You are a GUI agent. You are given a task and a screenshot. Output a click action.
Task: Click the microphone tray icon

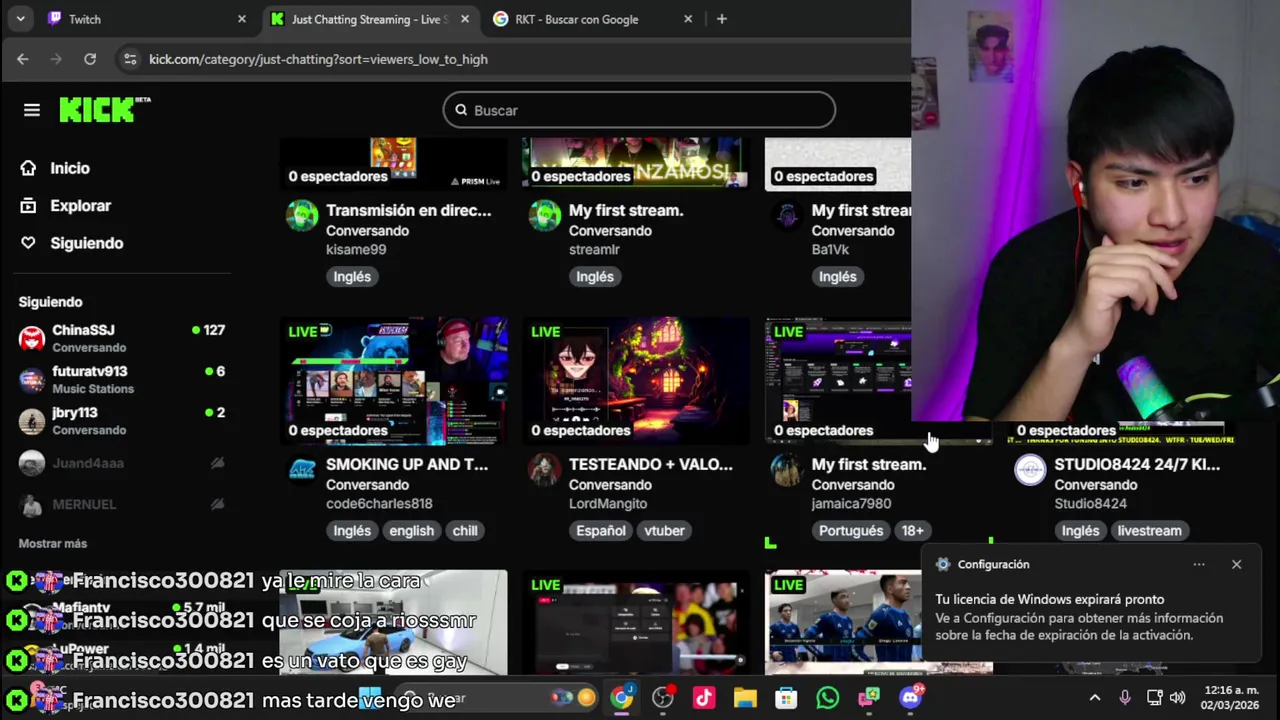coord(1125,698)
